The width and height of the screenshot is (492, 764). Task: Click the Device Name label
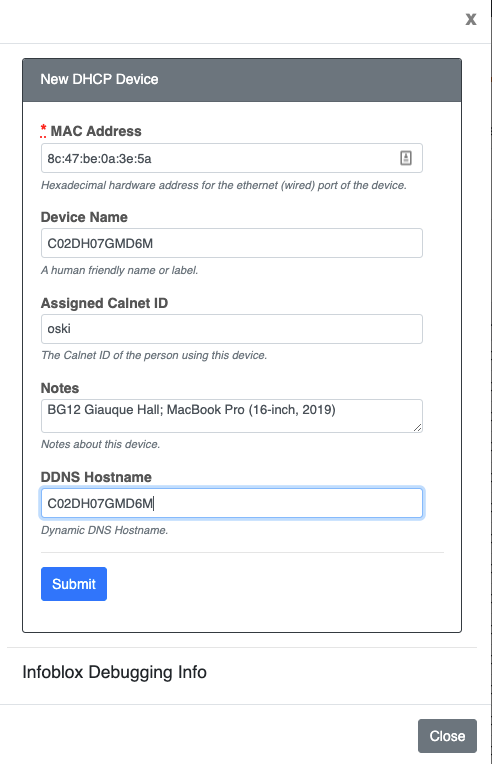84,217
